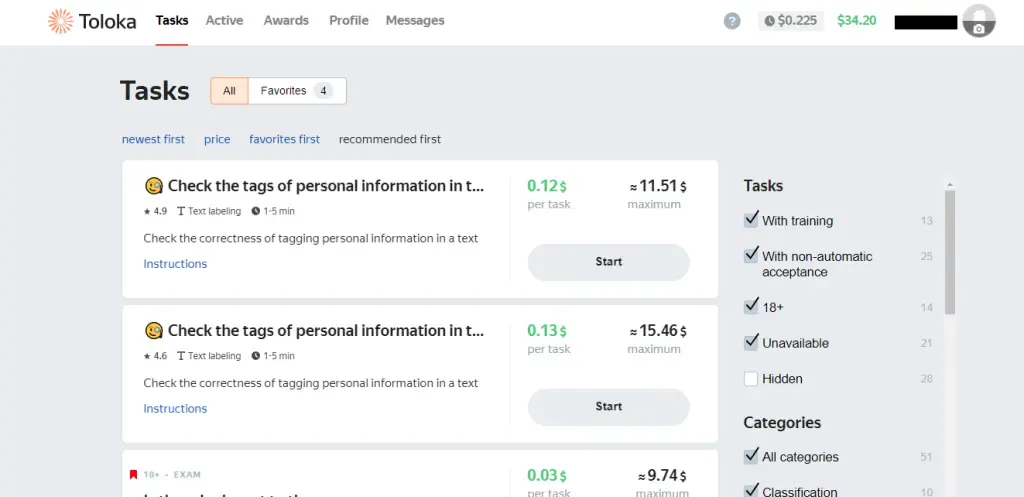Screen dimensions: 1024x497
Task: Open Instructions link for second task
Action: [175, 409]
